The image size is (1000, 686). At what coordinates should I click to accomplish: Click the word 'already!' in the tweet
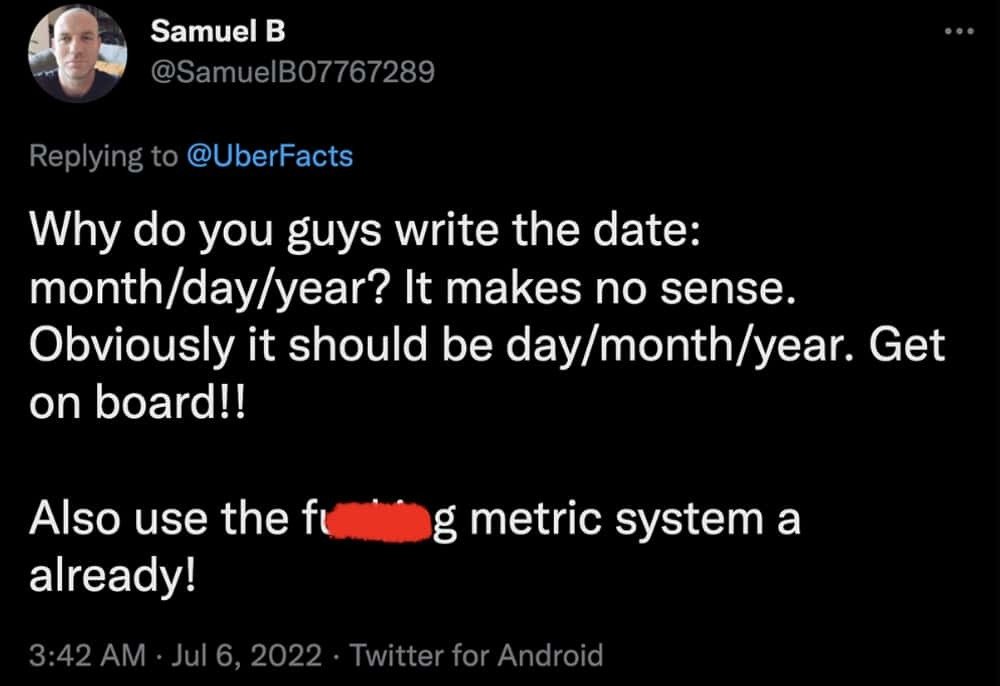(x=112, y=577)
